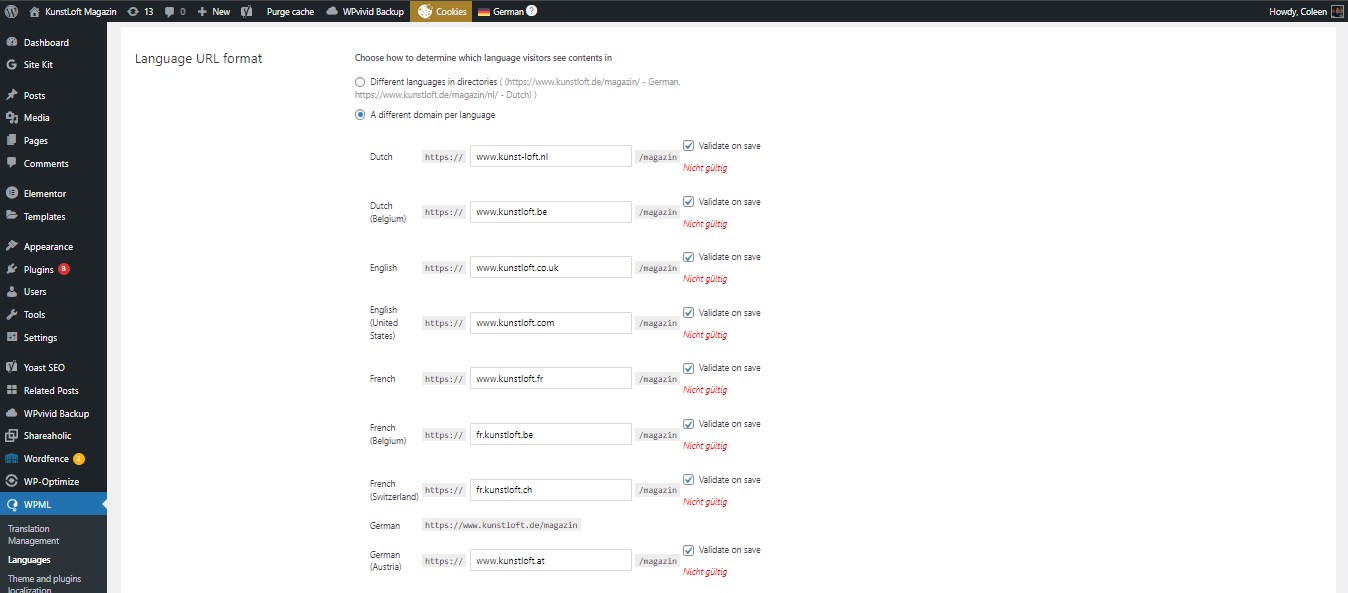Open Related Posts from the sidebar
Viewport: 1348px width, 593px height.
[53, 390]
